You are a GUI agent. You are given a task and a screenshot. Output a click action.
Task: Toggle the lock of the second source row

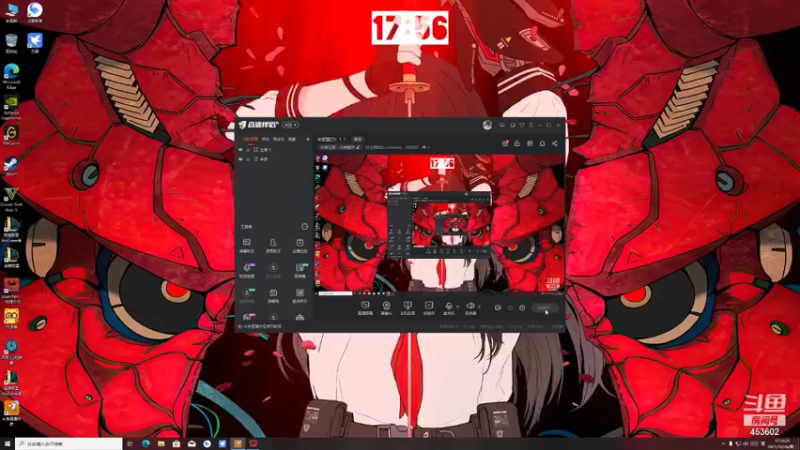click(x=248, y=159)
